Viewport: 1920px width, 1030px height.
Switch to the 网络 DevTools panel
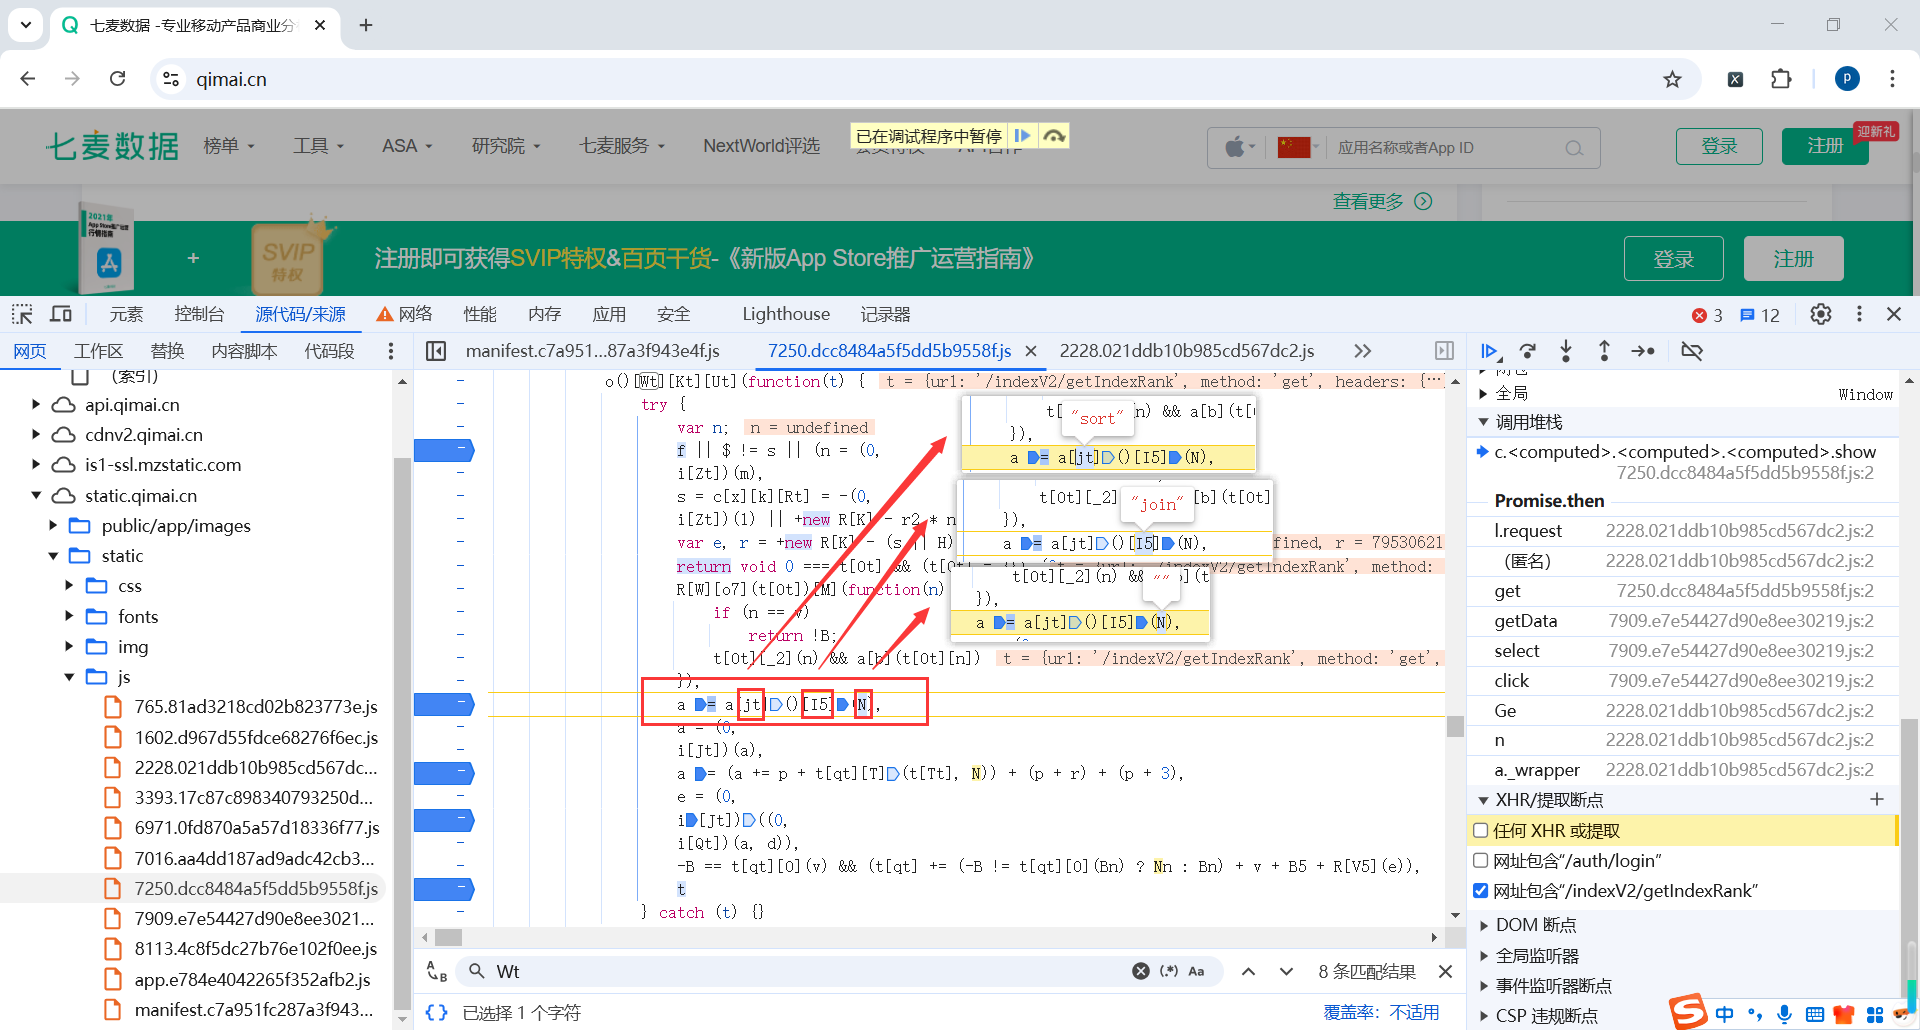coord(415,314)
